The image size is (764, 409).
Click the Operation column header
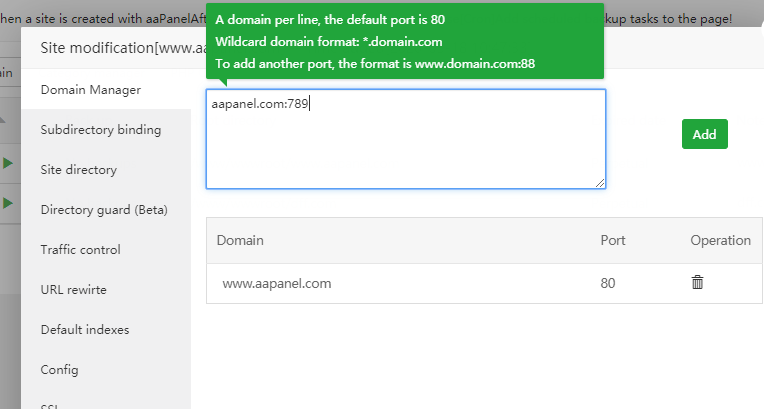(x=720, y=241)
